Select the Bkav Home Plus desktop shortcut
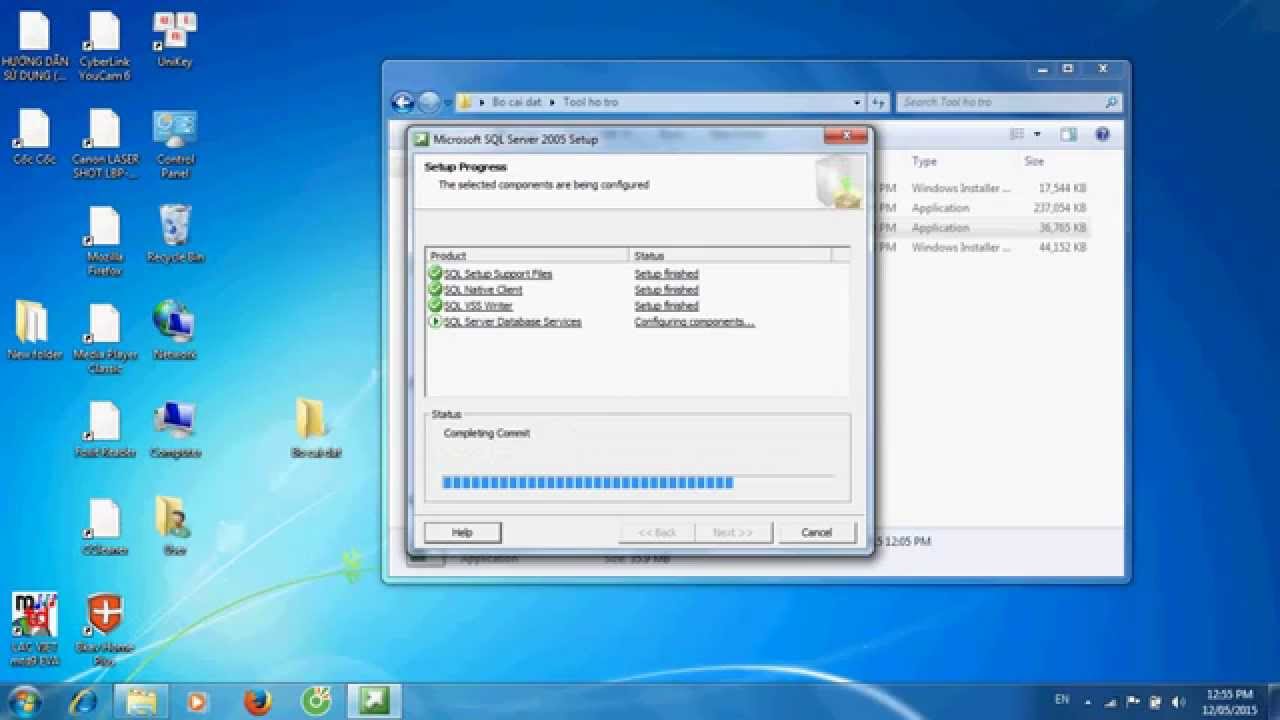The height and width of the screenshot is (720, 1280). (x=105, y=630)
